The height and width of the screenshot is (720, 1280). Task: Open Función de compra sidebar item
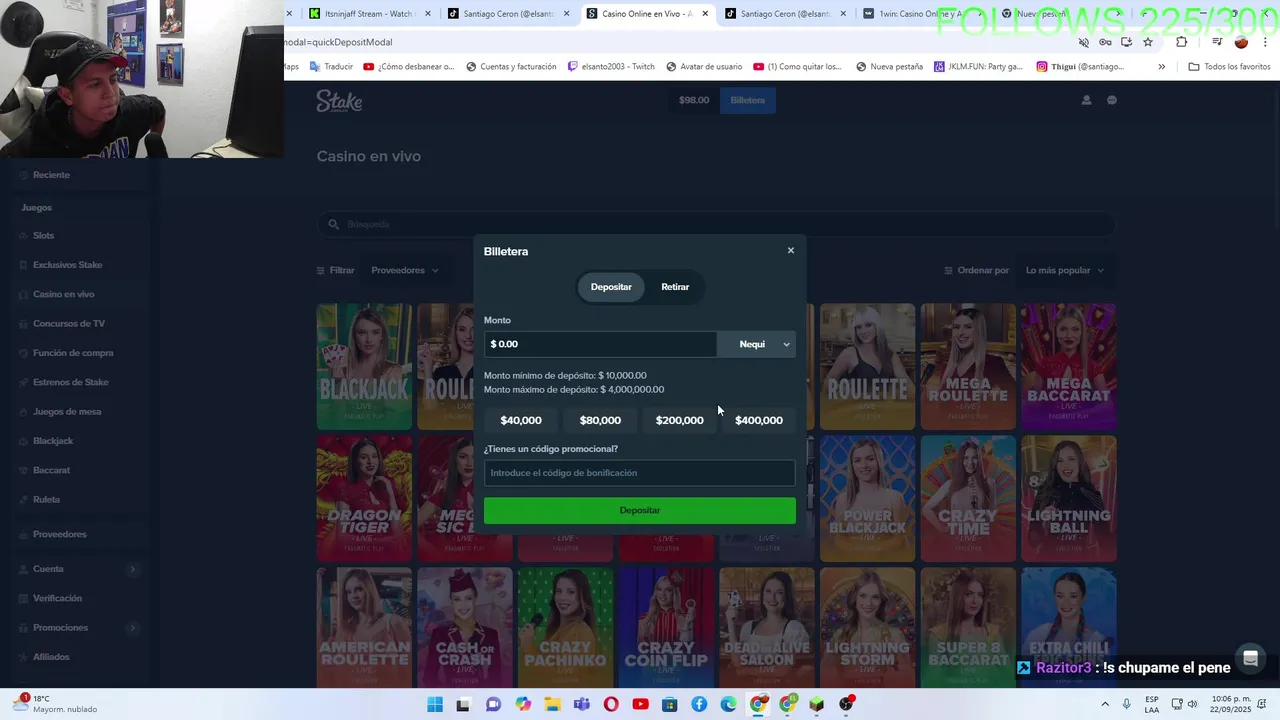click(x=73, y=353)
